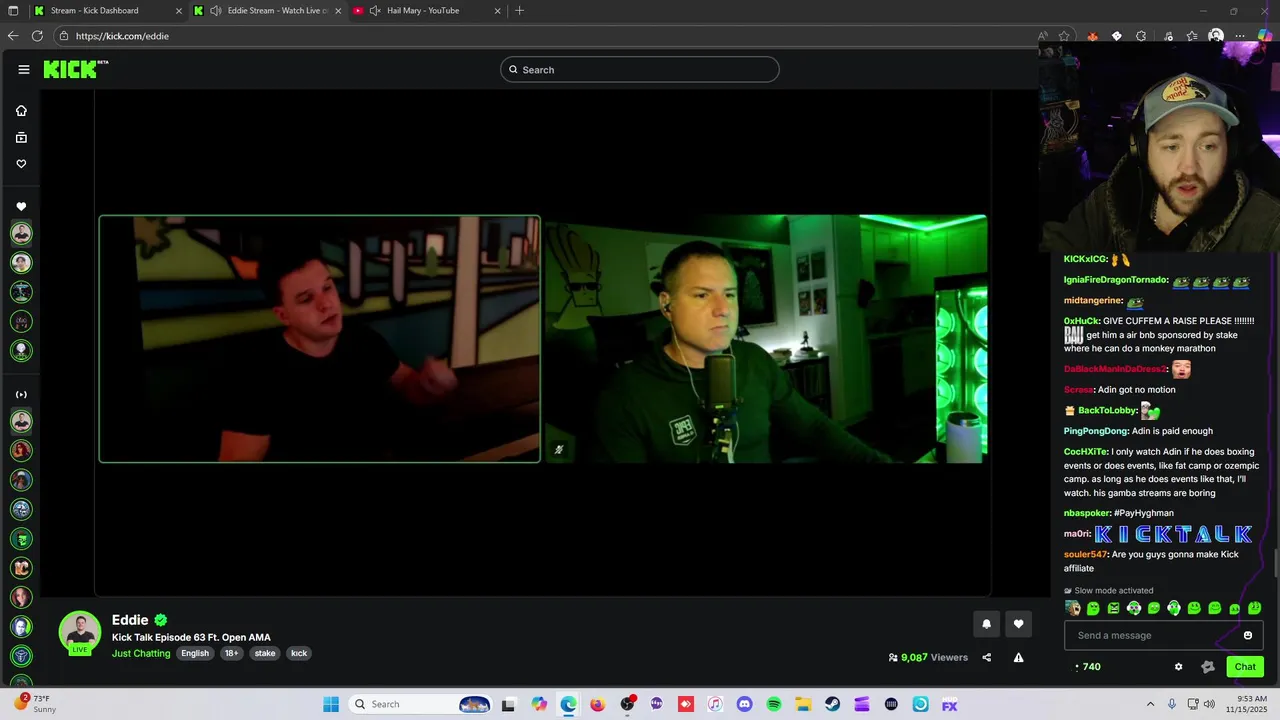The width and height of the screenshot is (1280, 720).
Task: Insert the first quick emote with face picture
Action: point(1073,608)
